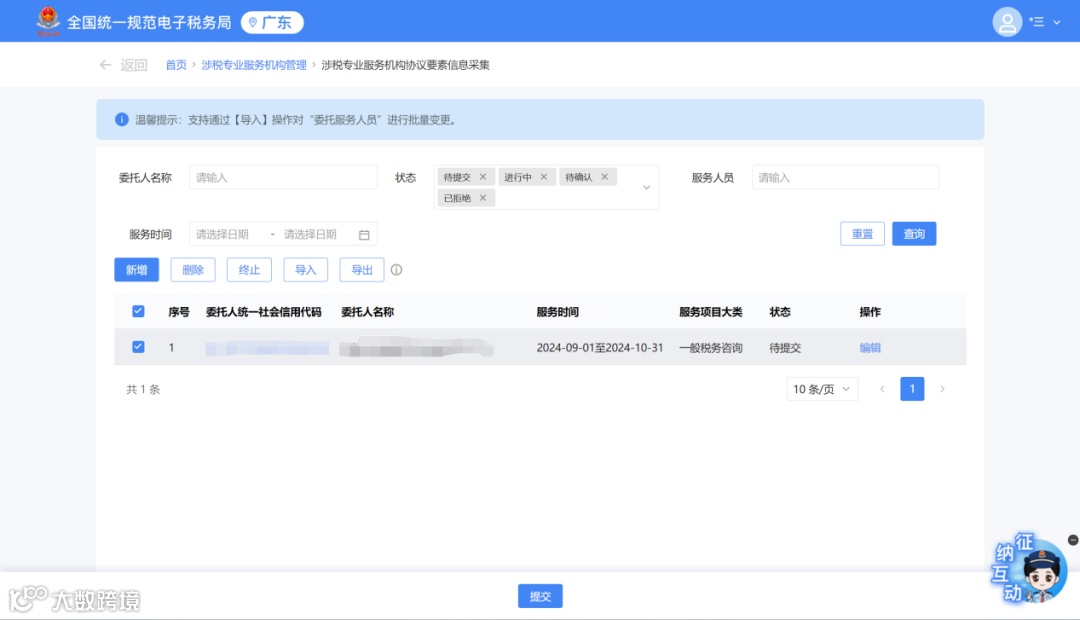Expand the chevron at the header's far right
The image size is (1080, 620).
1056,21
